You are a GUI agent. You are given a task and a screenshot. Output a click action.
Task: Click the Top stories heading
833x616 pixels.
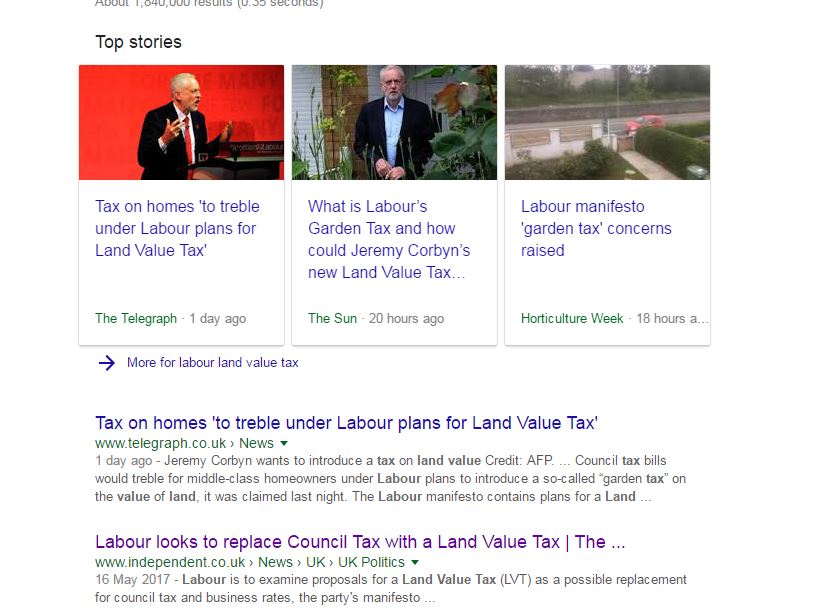[139, 42]
